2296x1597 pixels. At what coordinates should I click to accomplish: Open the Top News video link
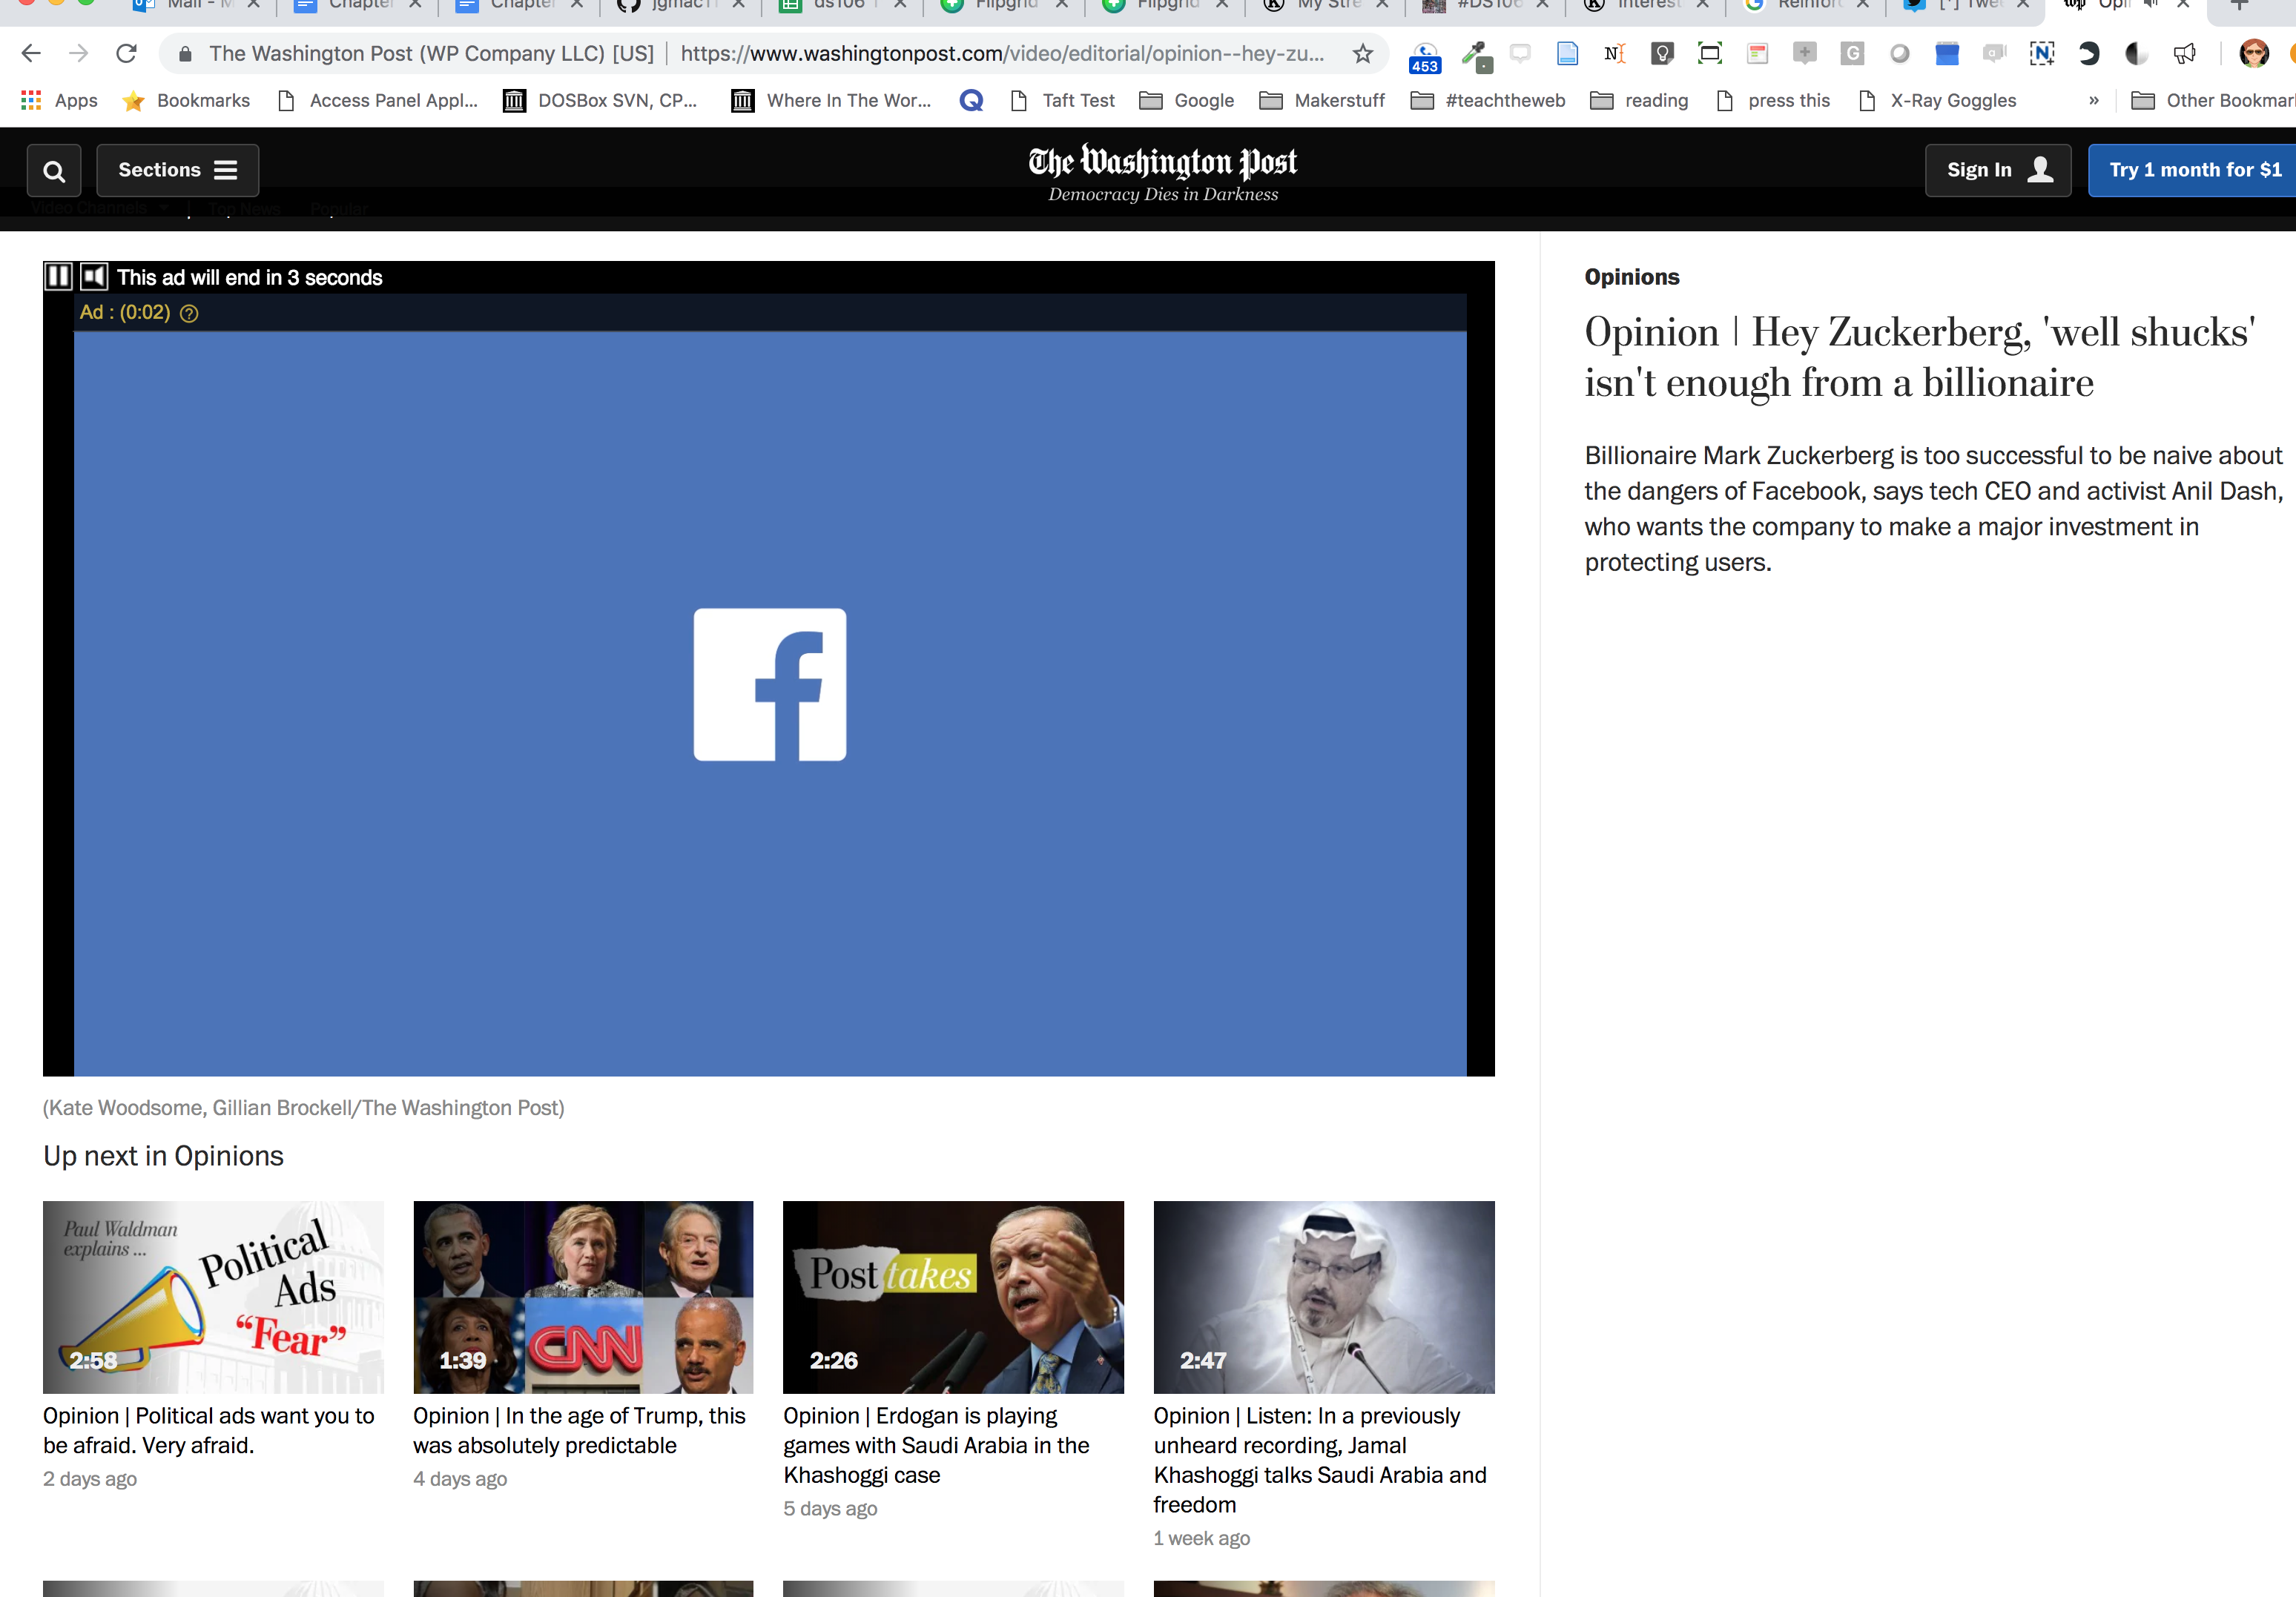coord(244,209)
